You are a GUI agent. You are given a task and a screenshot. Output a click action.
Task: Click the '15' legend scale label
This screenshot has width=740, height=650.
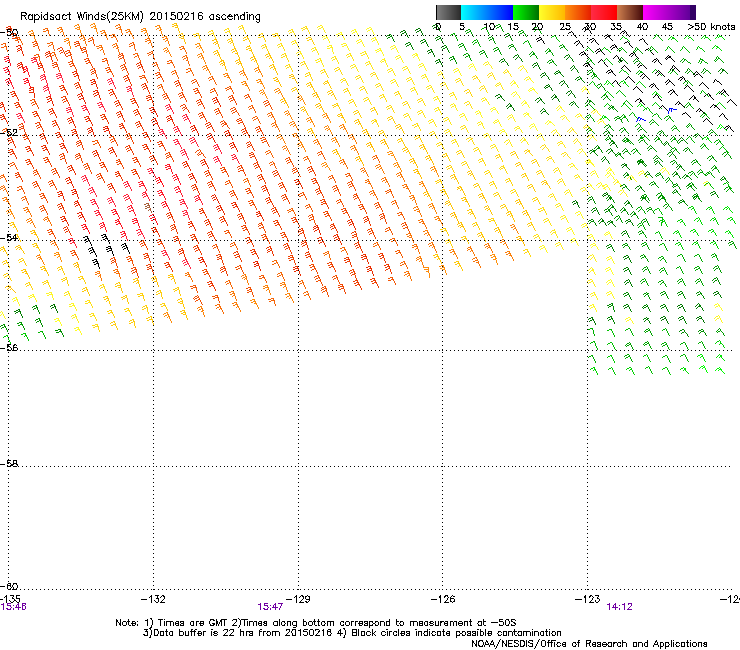[x=513, y=27]
